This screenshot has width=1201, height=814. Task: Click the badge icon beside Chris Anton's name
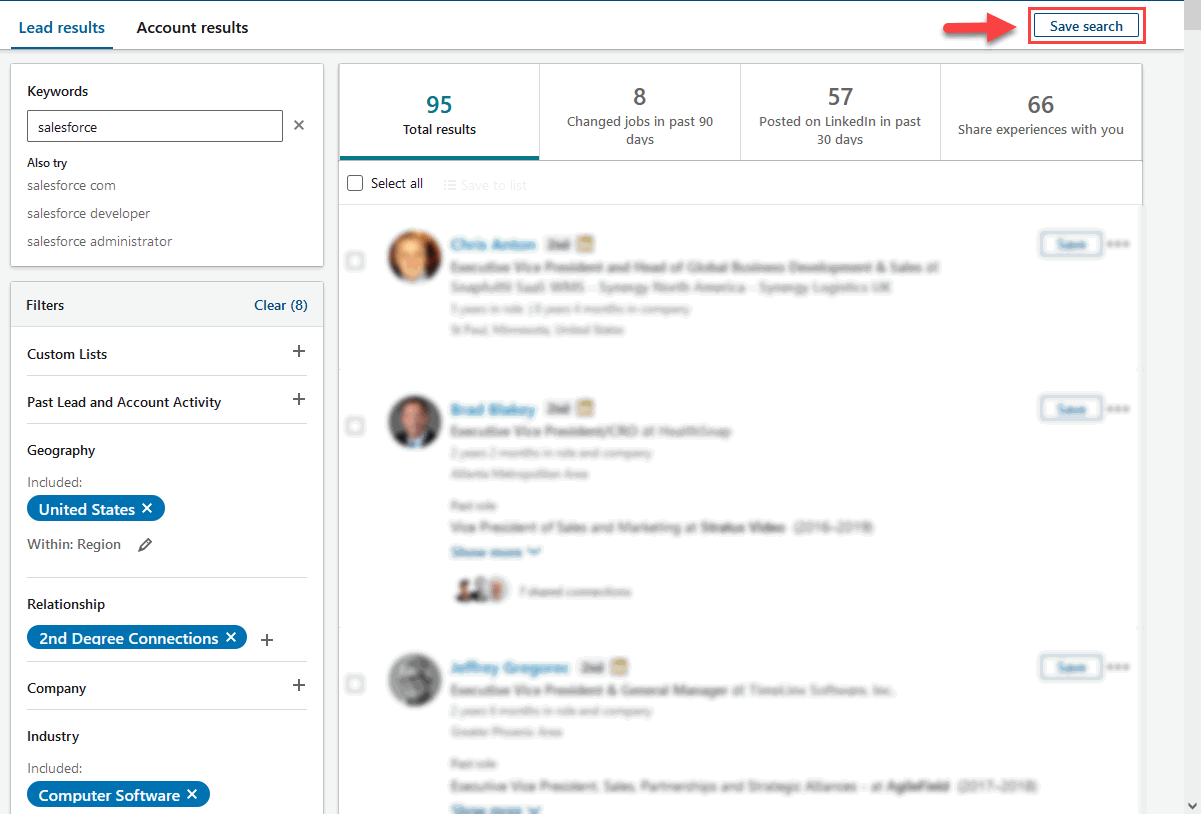pos(586,244)
